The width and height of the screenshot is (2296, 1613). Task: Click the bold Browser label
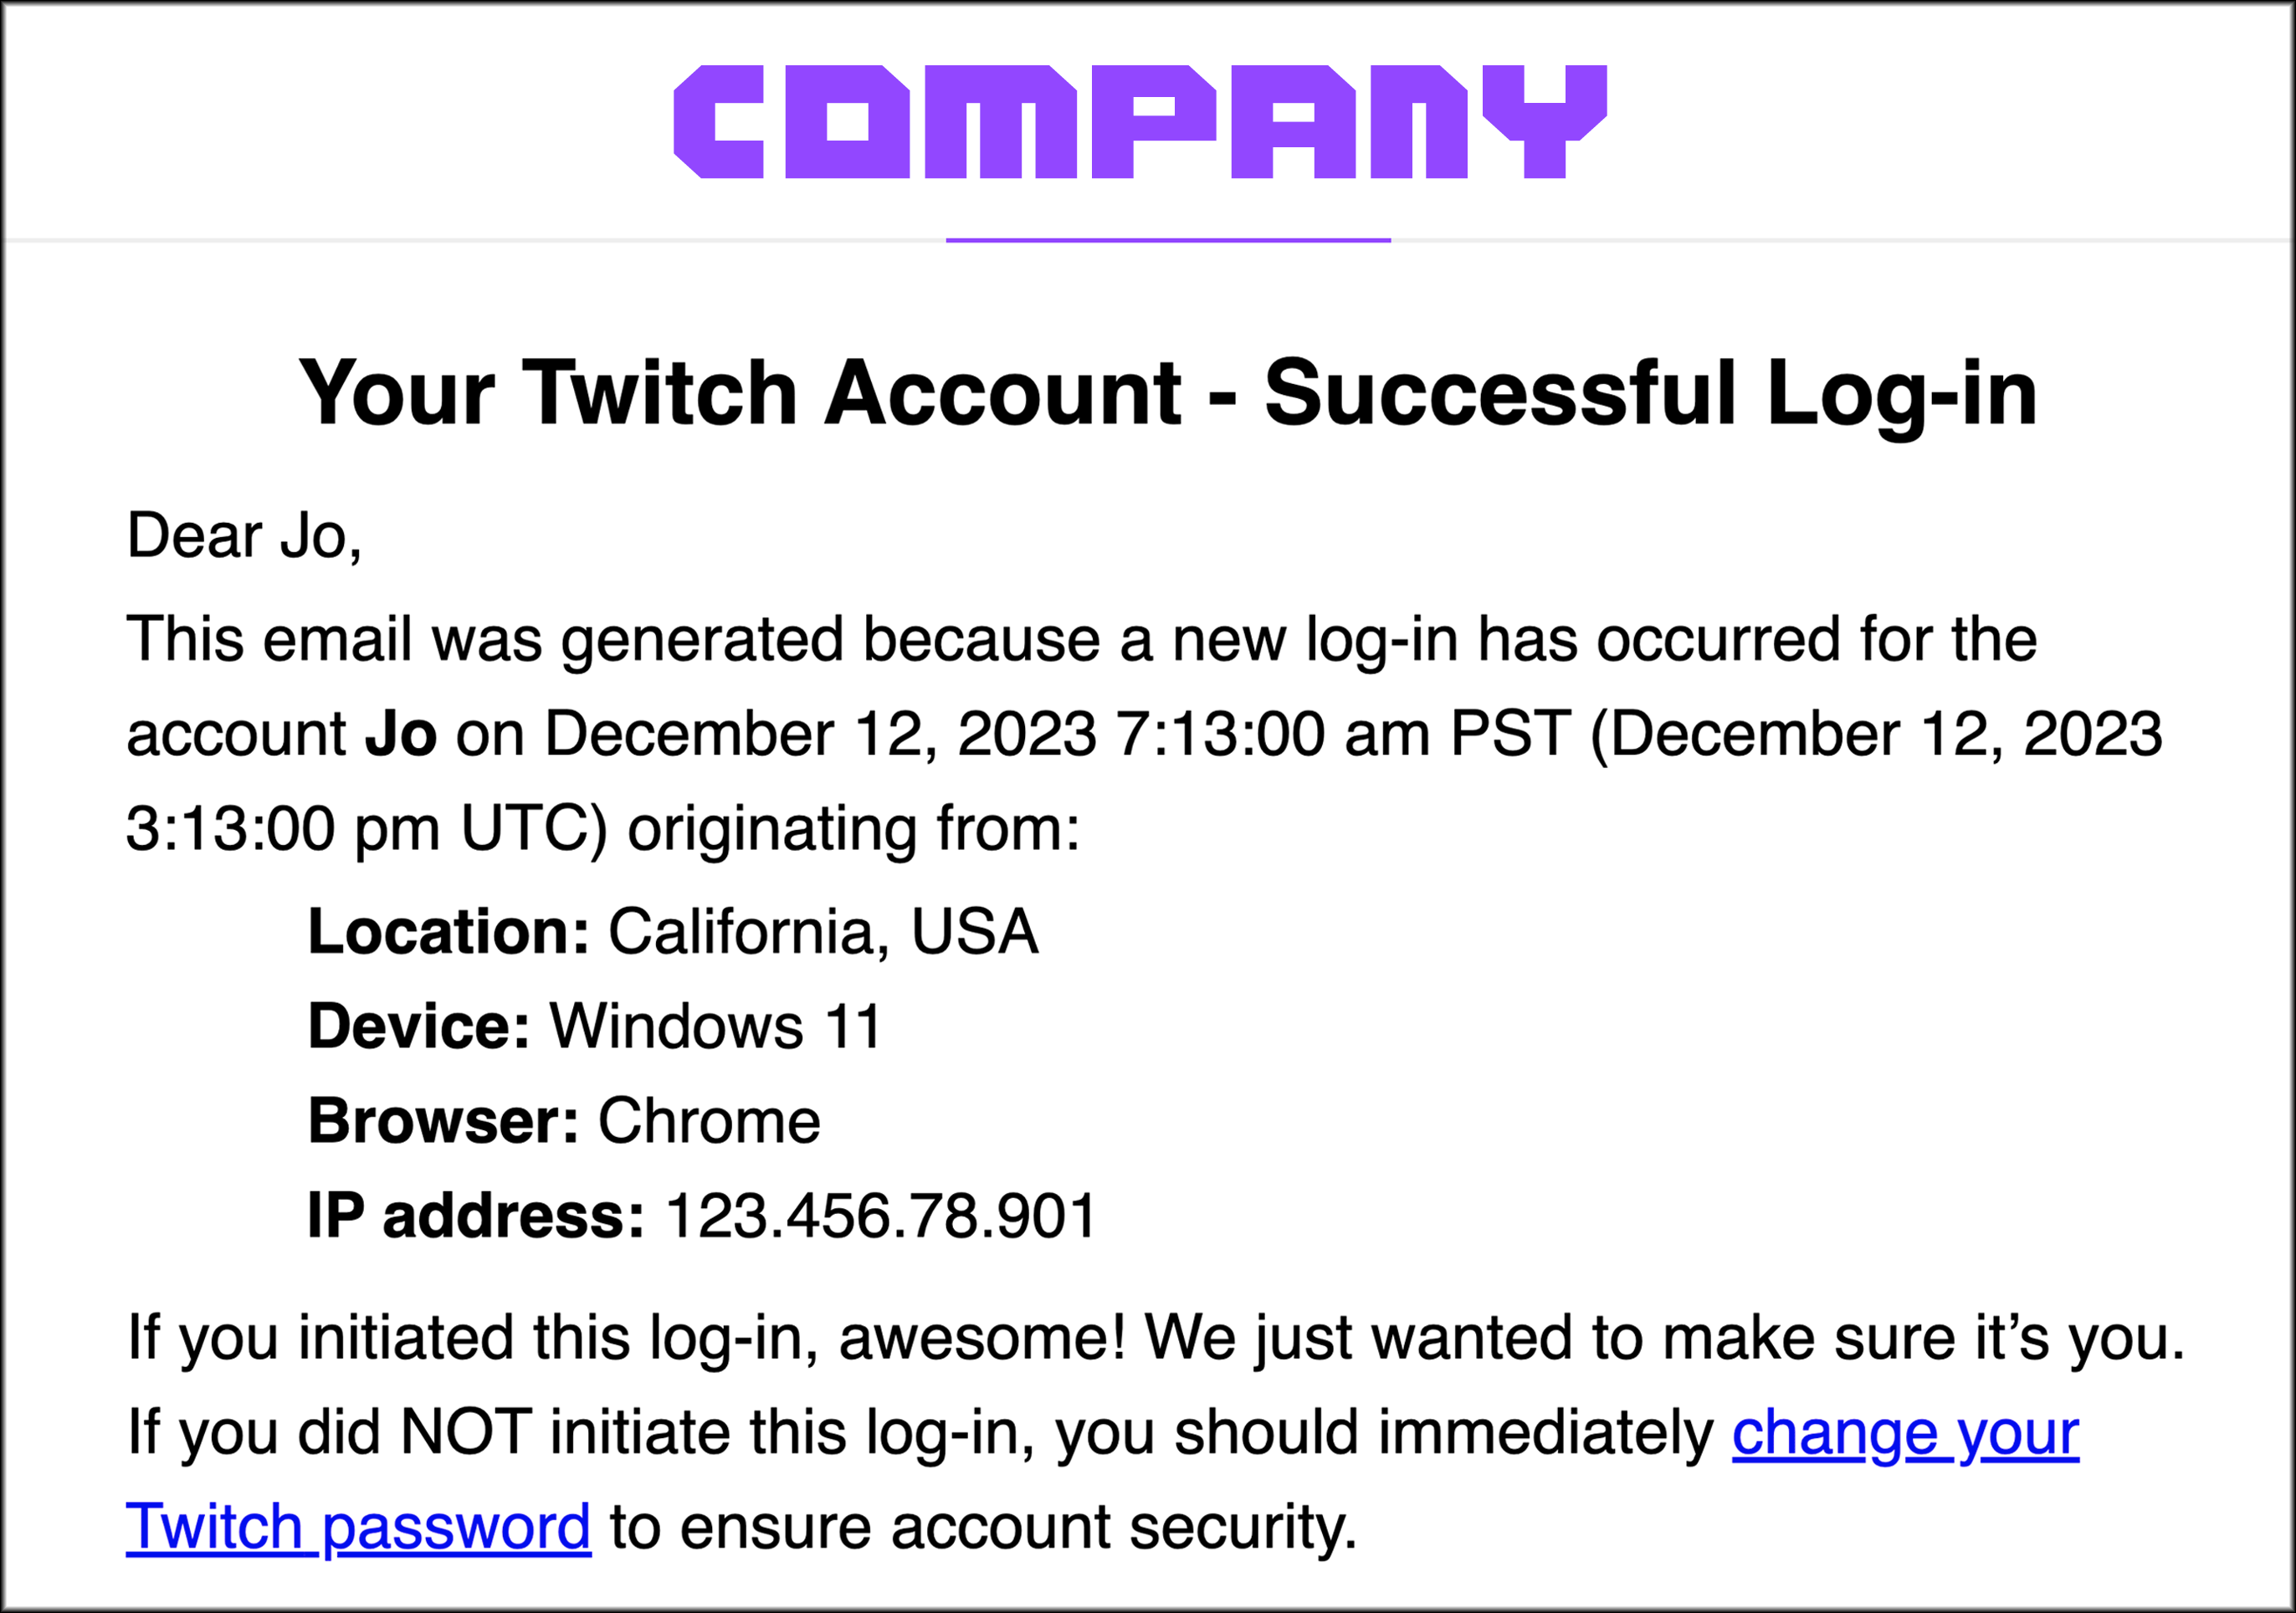click(x=443, y=1121)
